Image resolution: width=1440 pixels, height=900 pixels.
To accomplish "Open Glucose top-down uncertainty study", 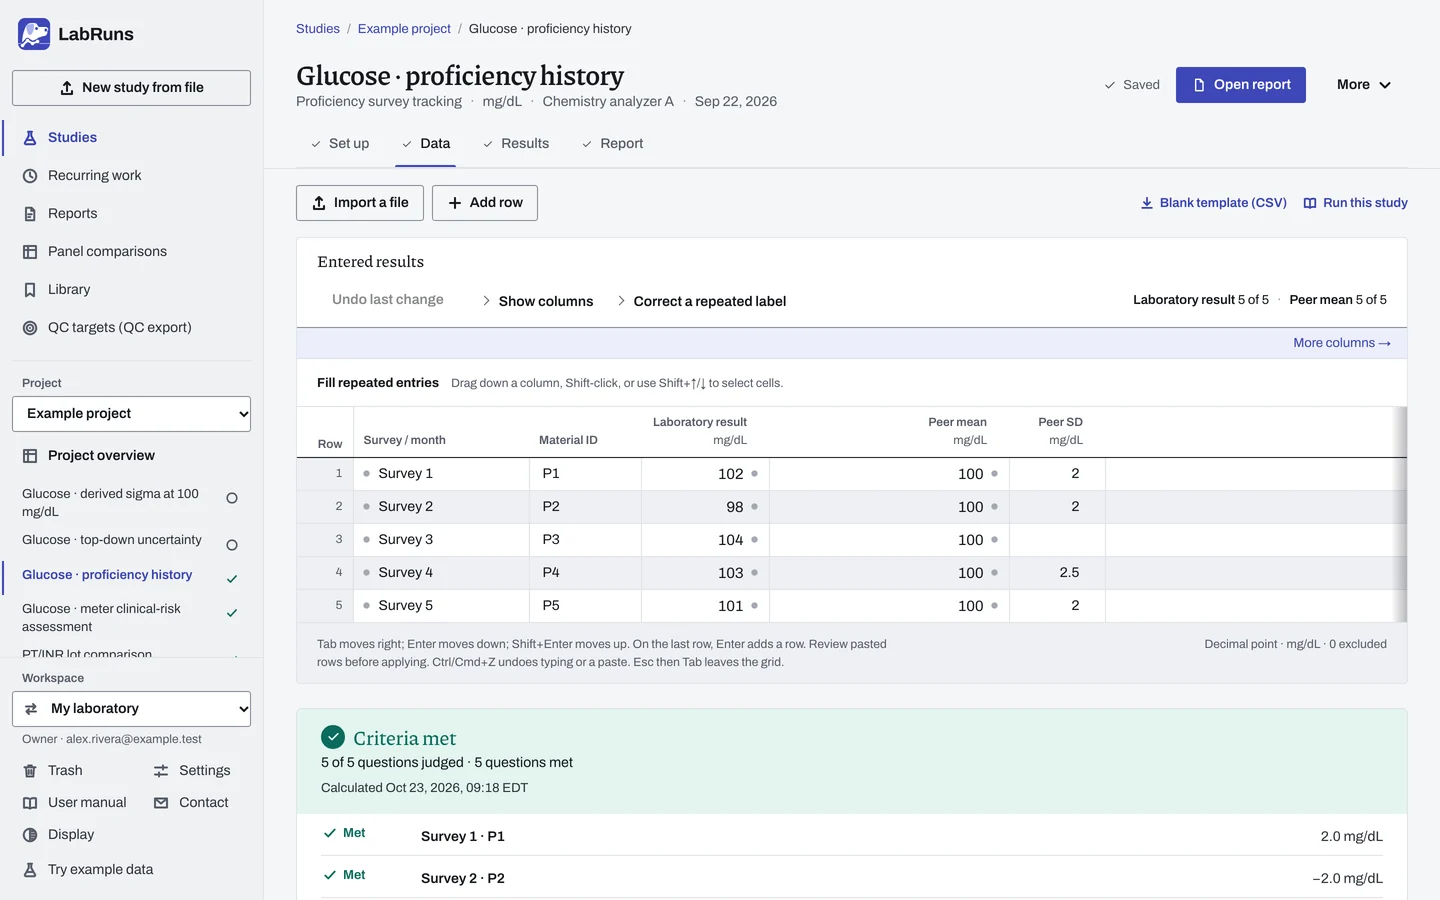I will [131, 541].
